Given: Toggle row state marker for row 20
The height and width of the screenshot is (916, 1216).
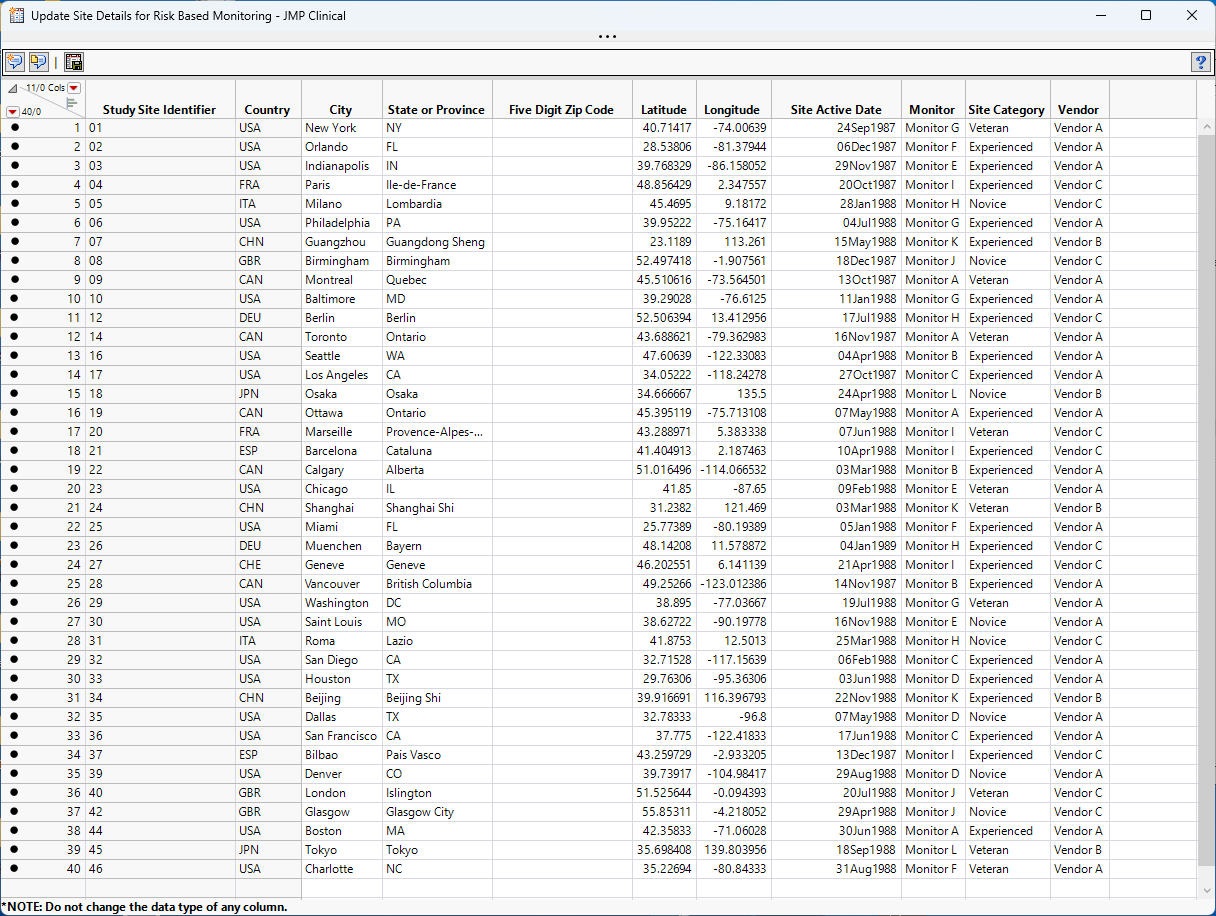Looking at the screenshot, I should coord(14,489).
